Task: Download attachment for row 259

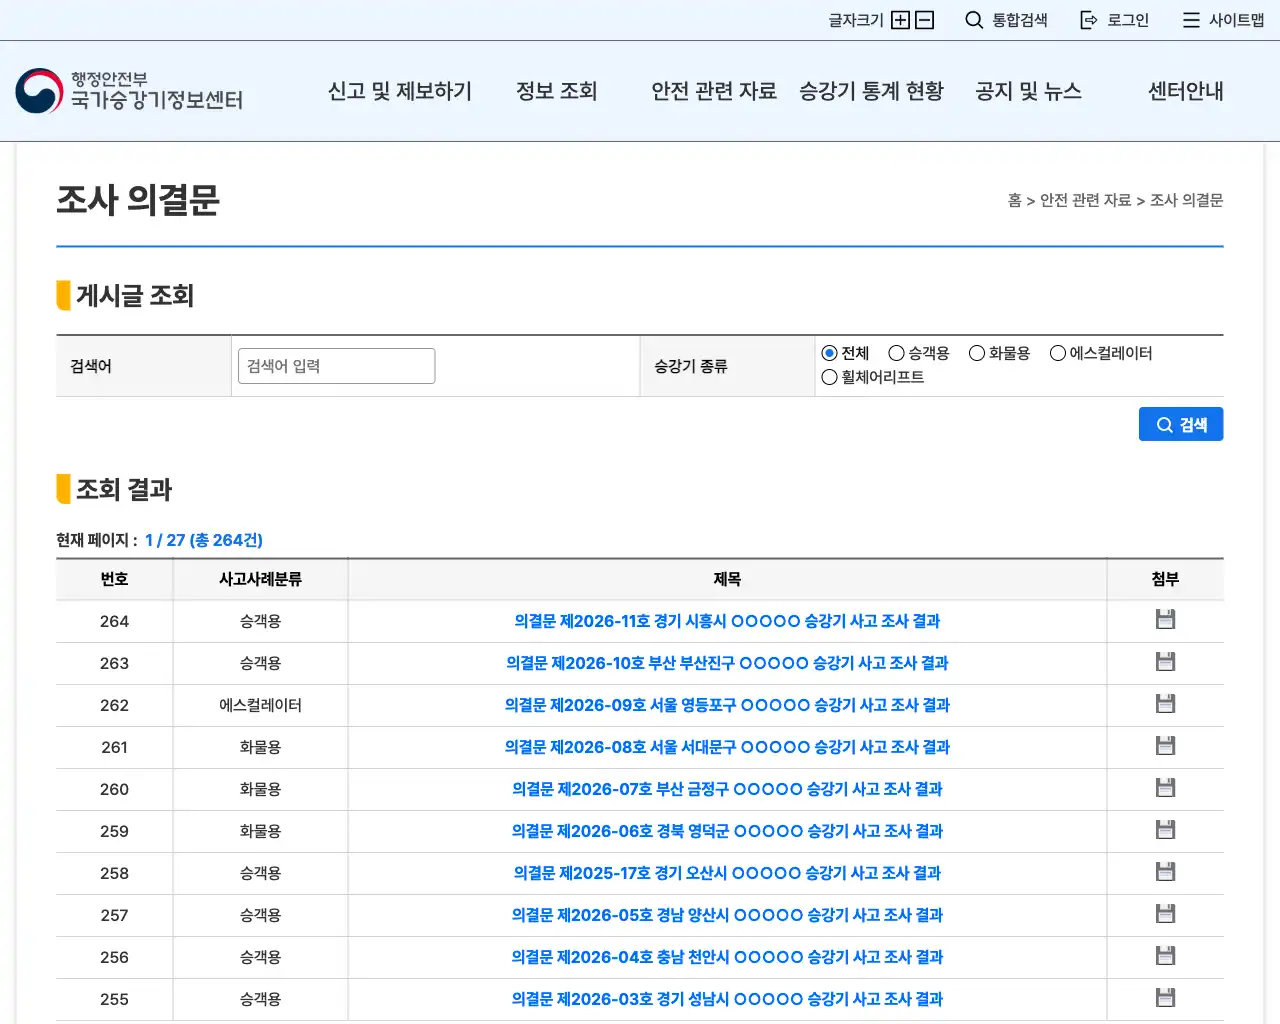Action: coord(1165,830)
